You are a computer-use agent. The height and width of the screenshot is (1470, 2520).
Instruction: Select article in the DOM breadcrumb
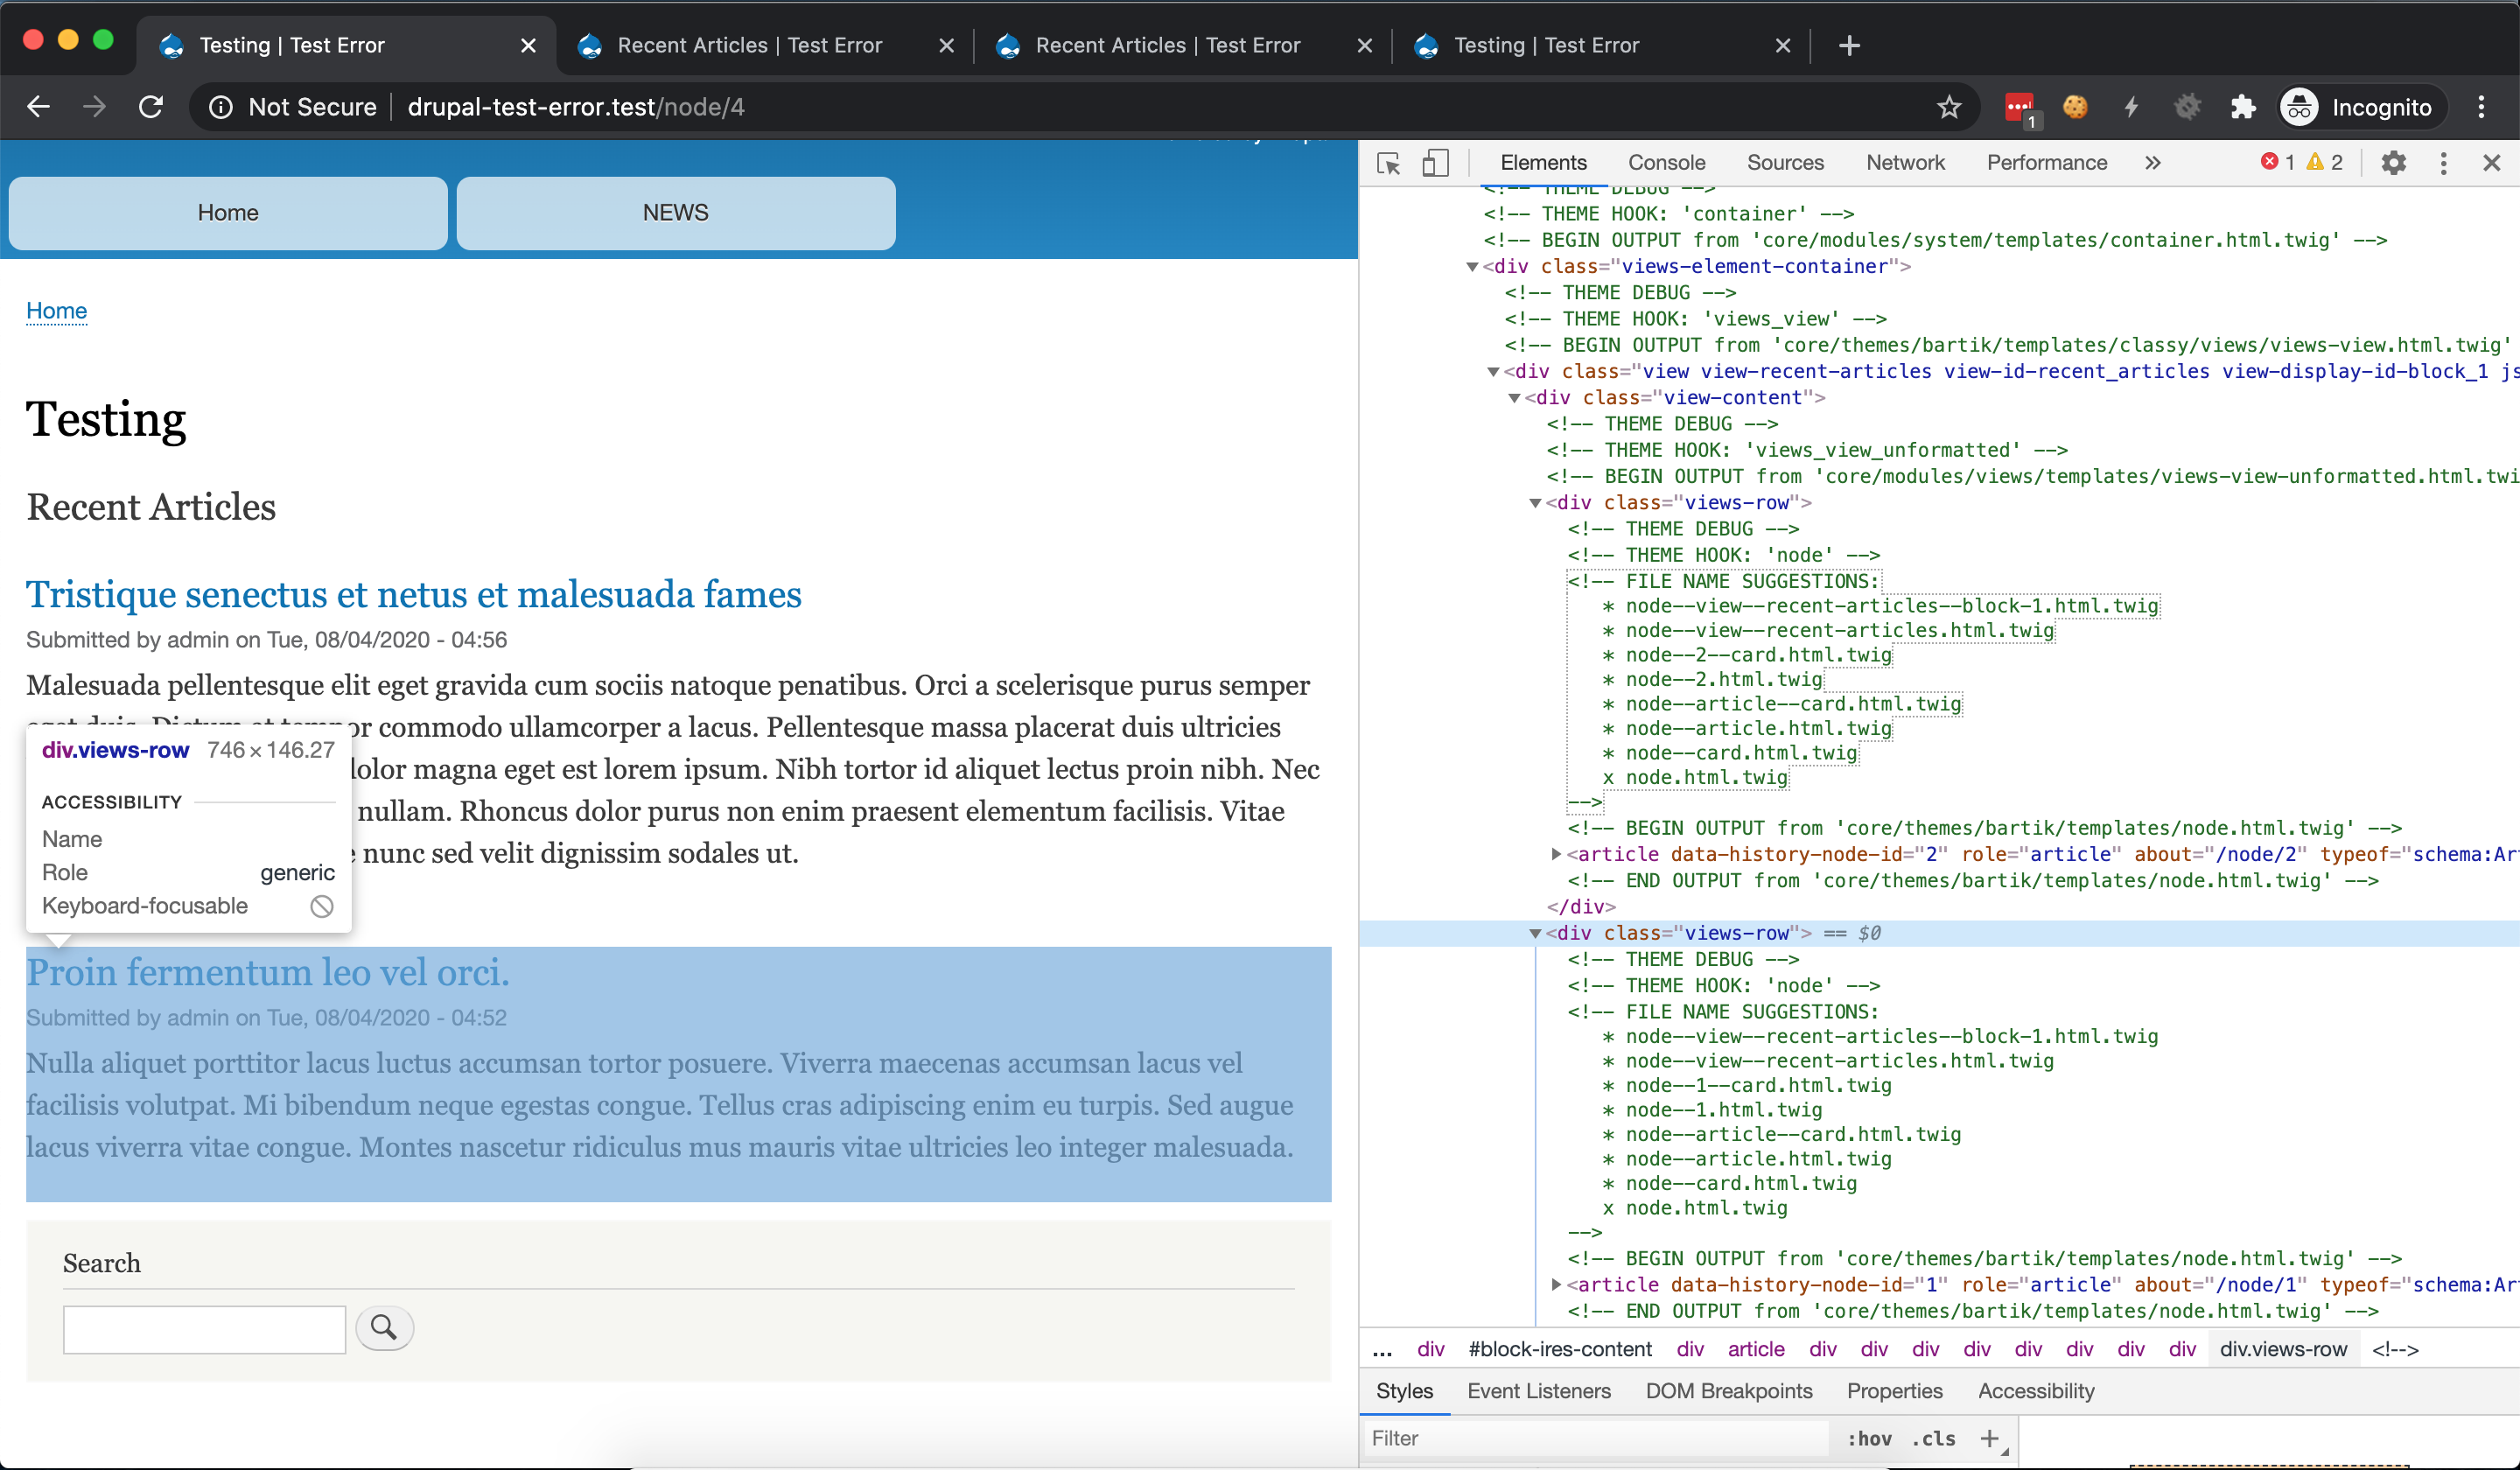click(x=1755, y=1349)
